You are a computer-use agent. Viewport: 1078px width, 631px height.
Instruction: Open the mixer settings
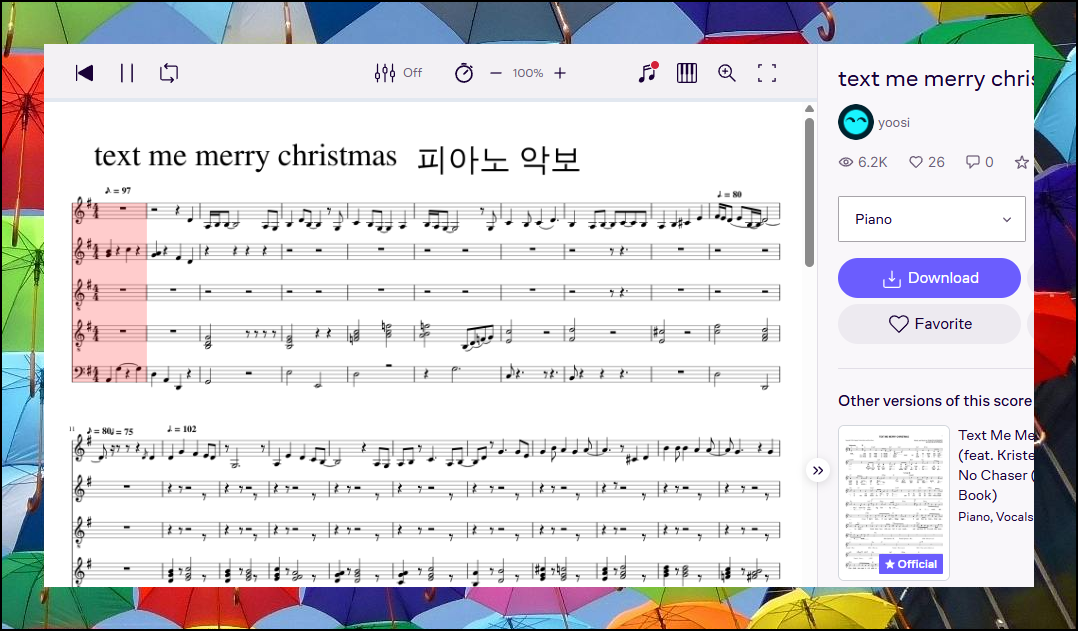(x=384, y=73)
